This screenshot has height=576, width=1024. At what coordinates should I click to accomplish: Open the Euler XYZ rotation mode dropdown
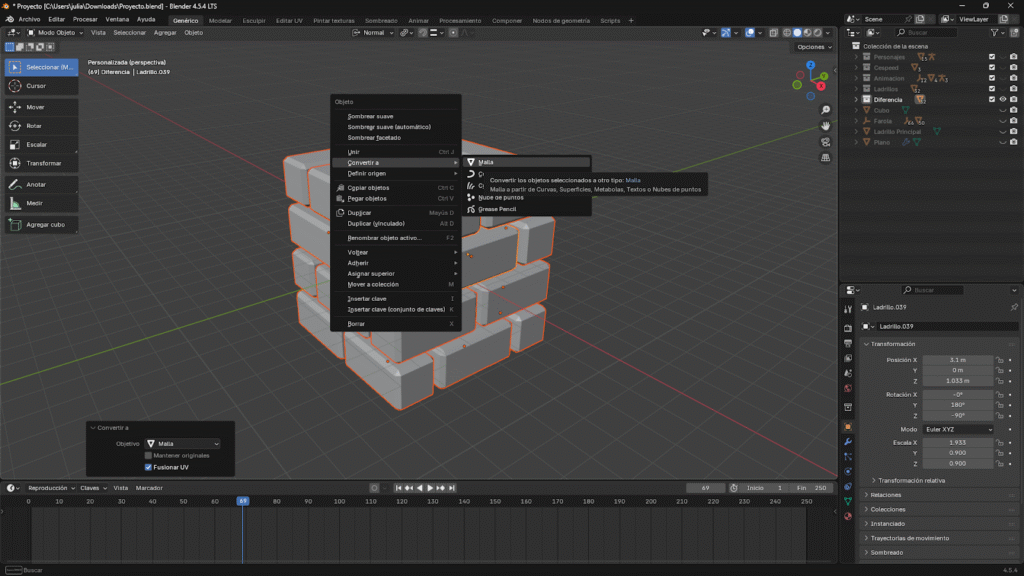tap(958, 429)
